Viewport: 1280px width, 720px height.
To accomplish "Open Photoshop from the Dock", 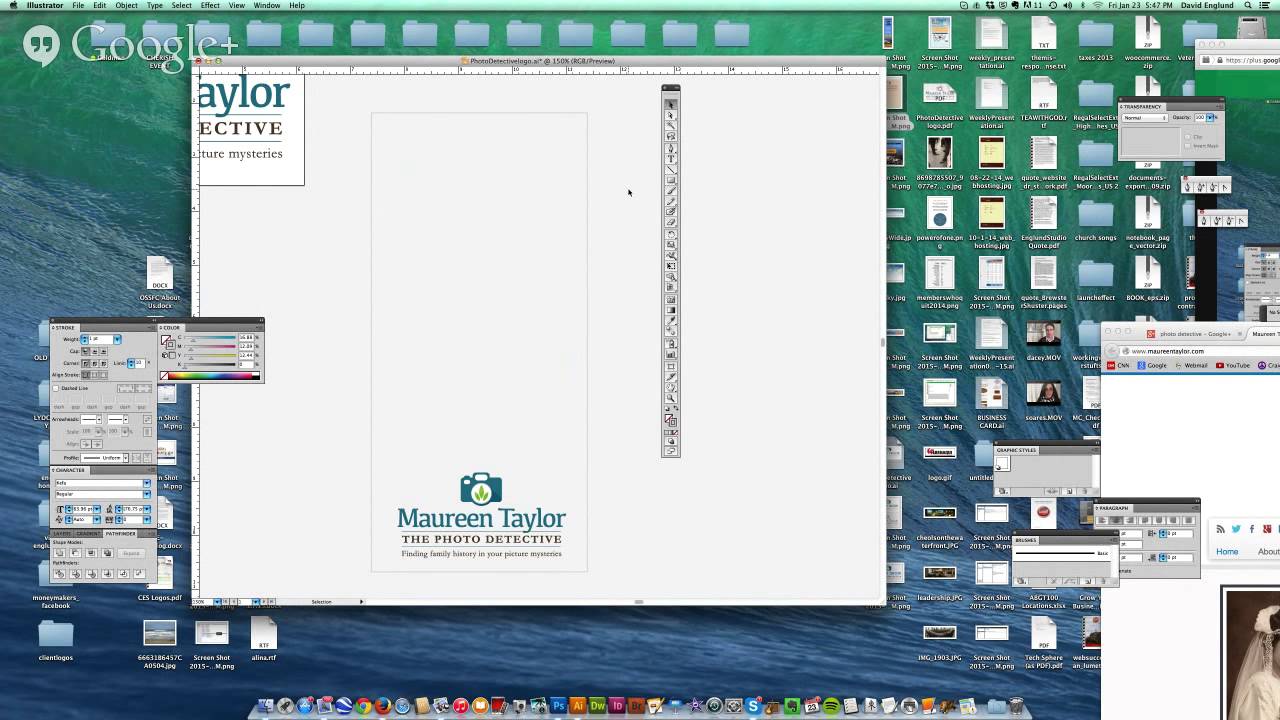I will 558,707.
